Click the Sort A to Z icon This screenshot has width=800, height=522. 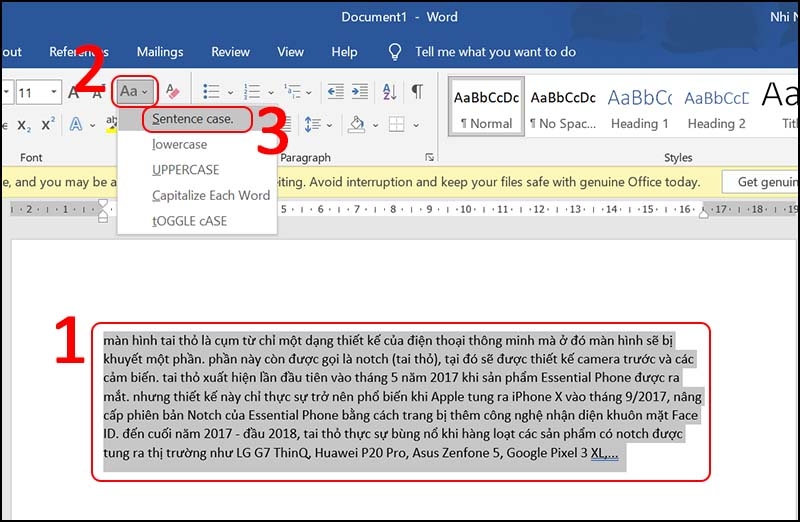pos(389,92)
